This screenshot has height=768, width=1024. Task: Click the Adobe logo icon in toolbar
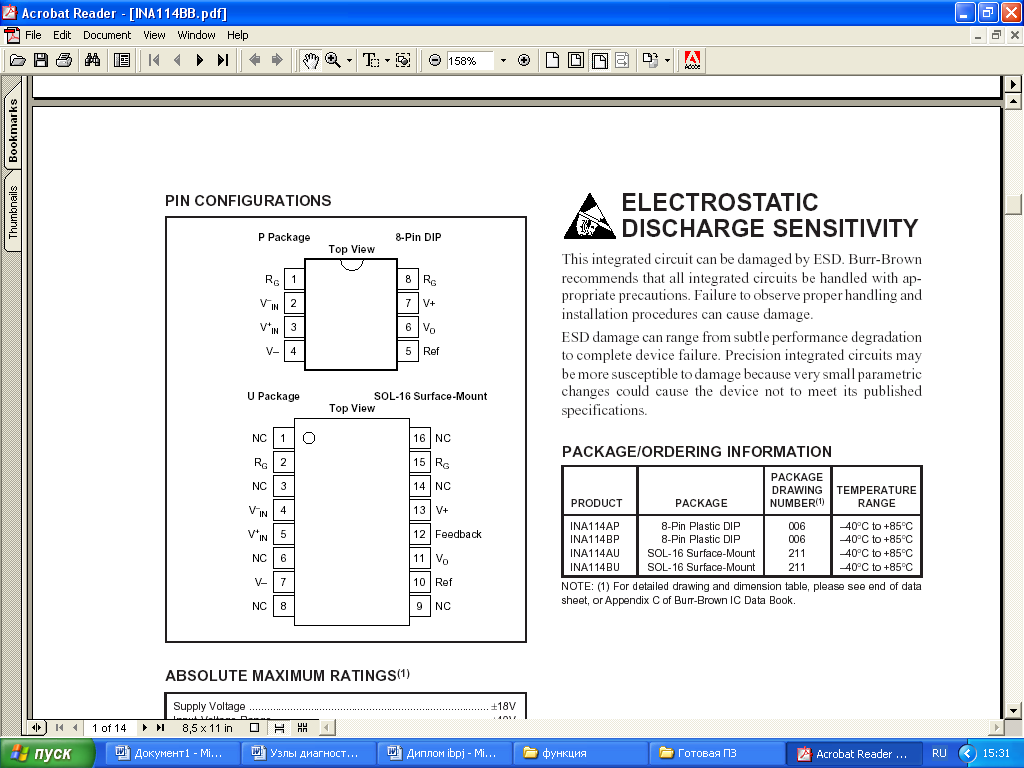692,61
